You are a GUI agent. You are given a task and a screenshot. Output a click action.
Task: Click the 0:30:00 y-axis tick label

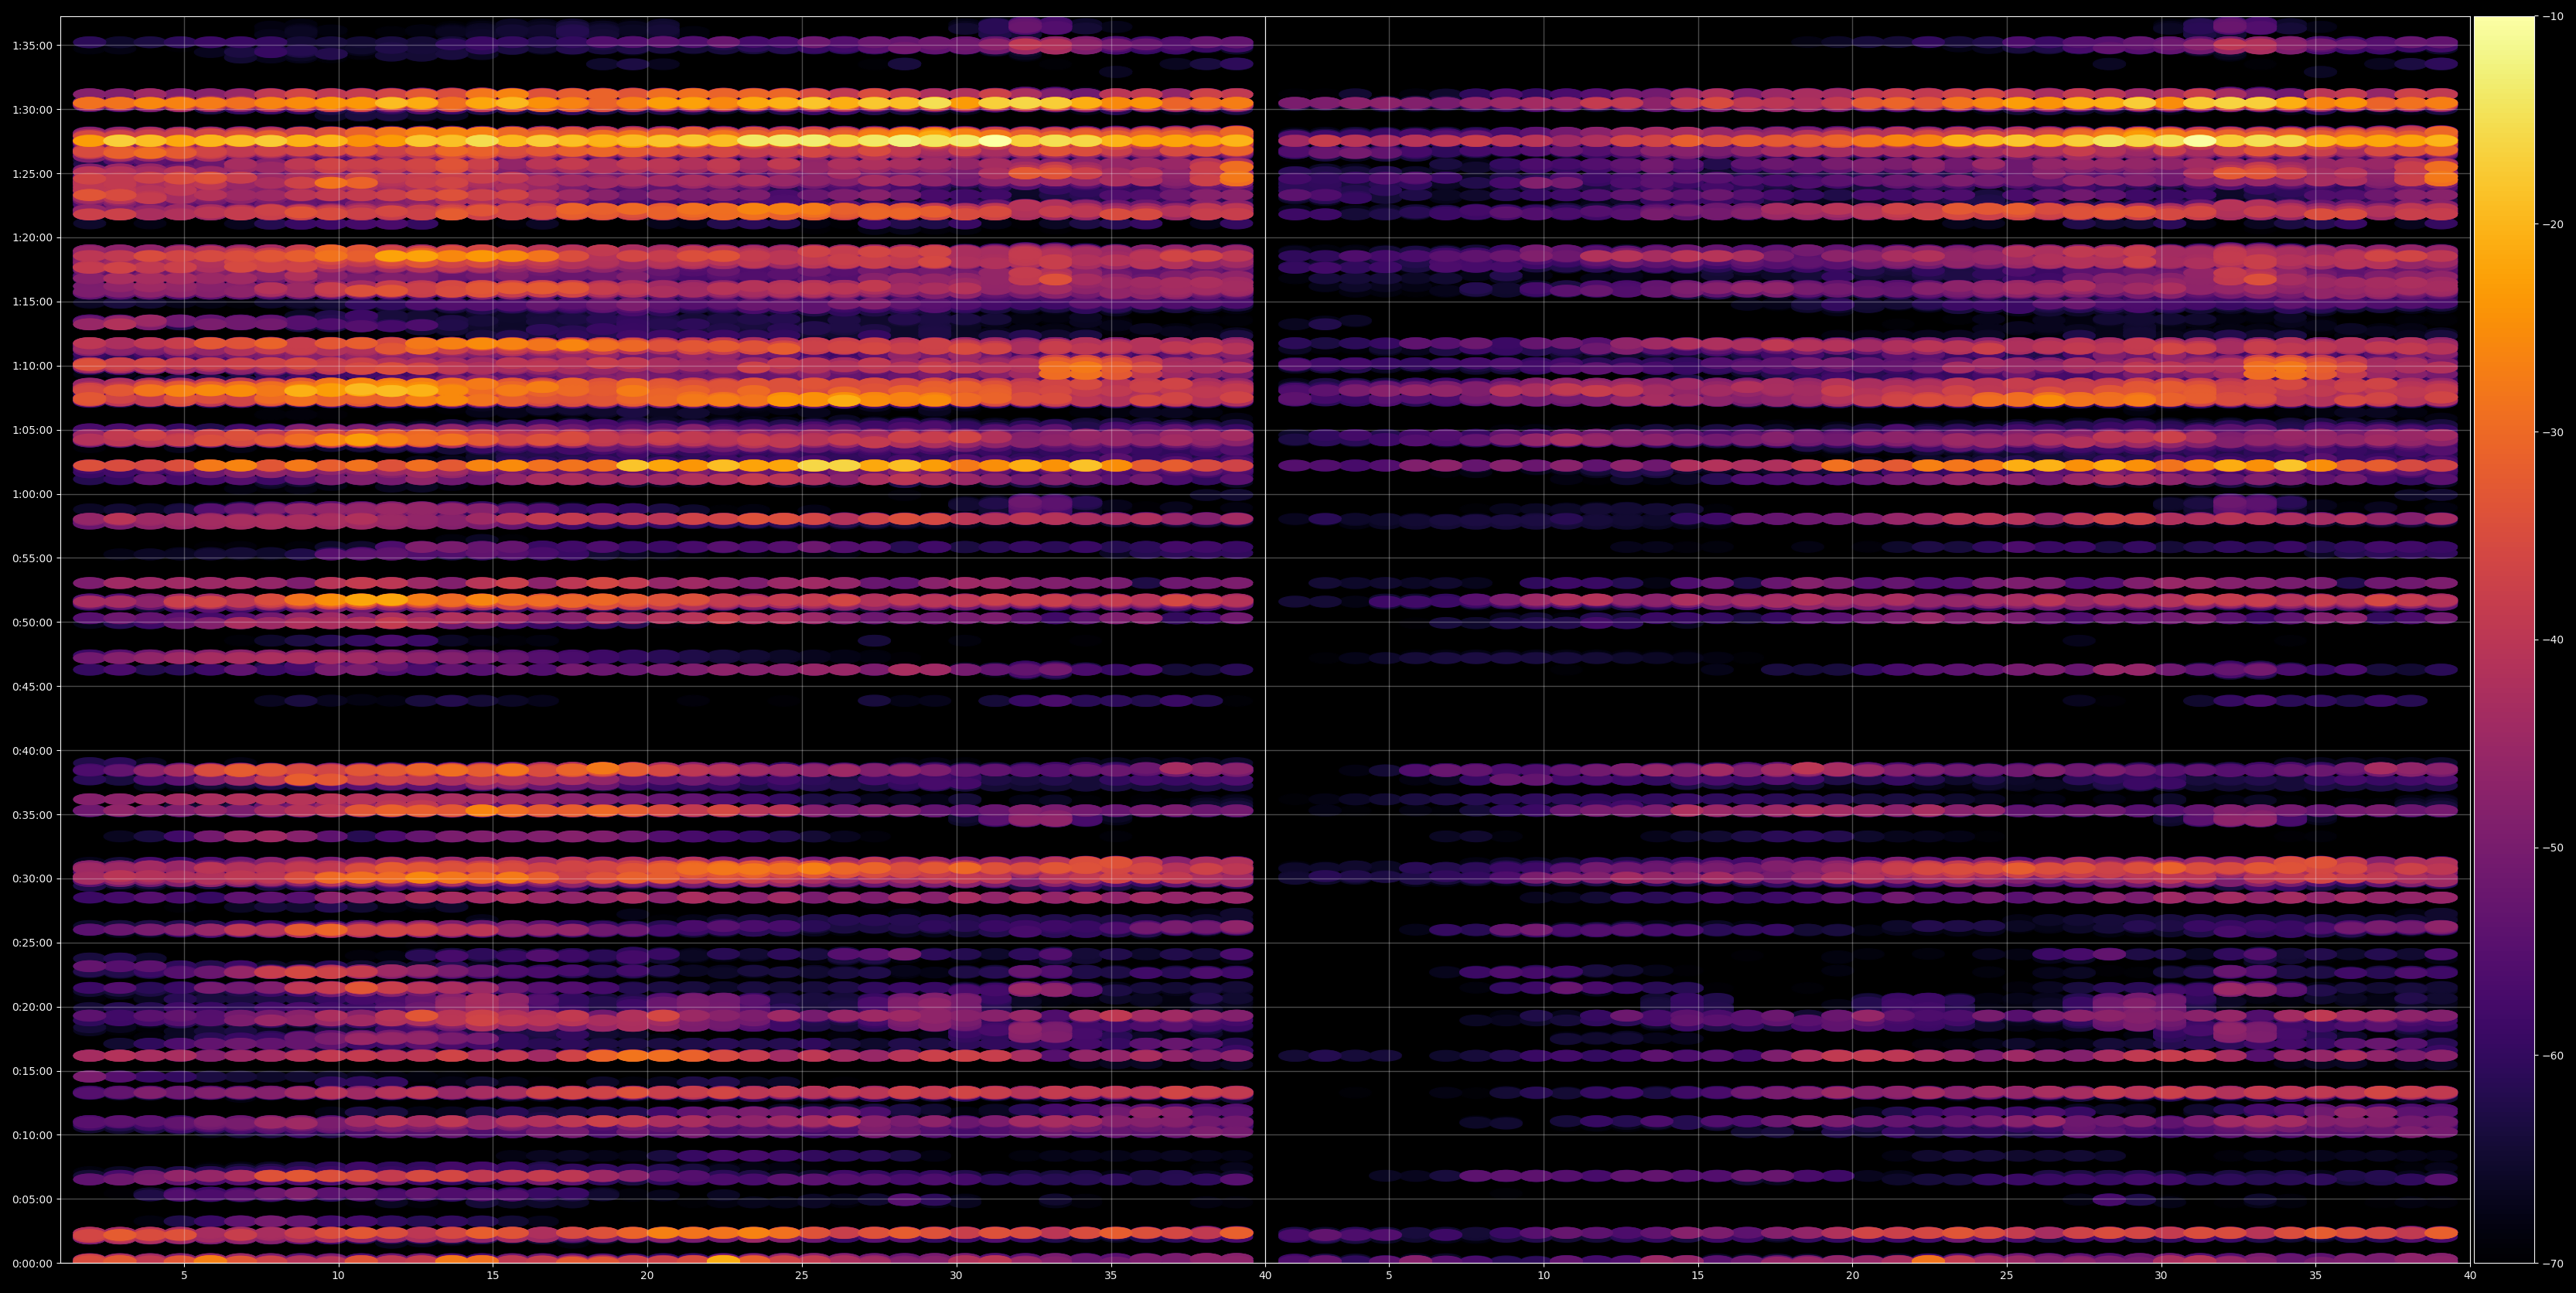[x=32, y=879]
